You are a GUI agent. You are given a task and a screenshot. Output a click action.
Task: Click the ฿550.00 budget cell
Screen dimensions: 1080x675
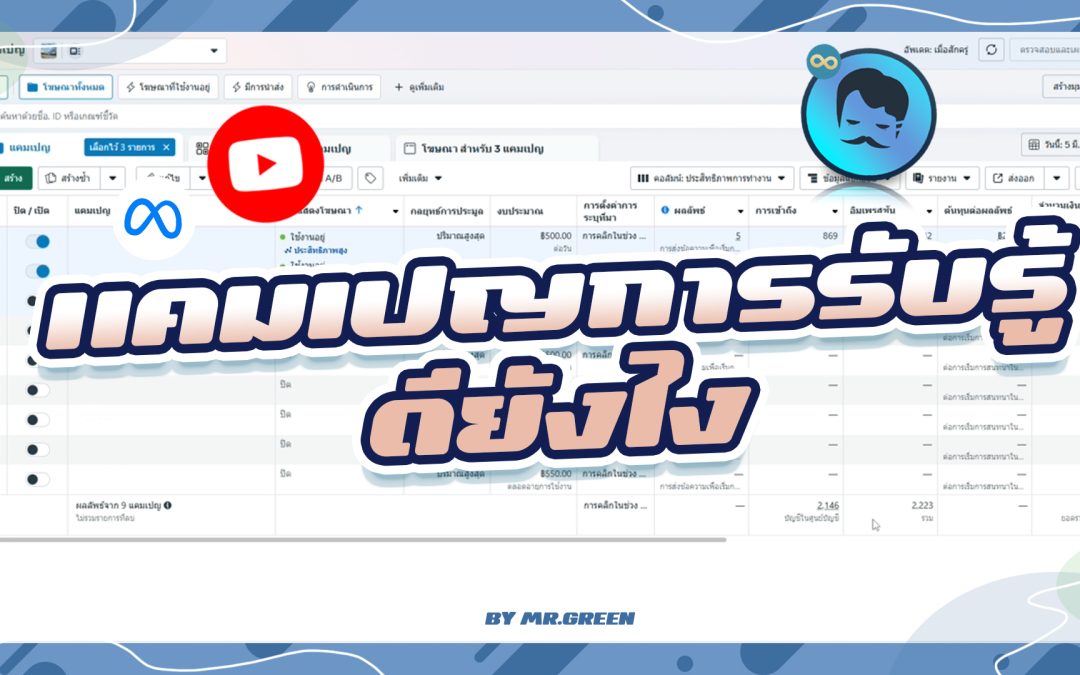pos(556,474)
